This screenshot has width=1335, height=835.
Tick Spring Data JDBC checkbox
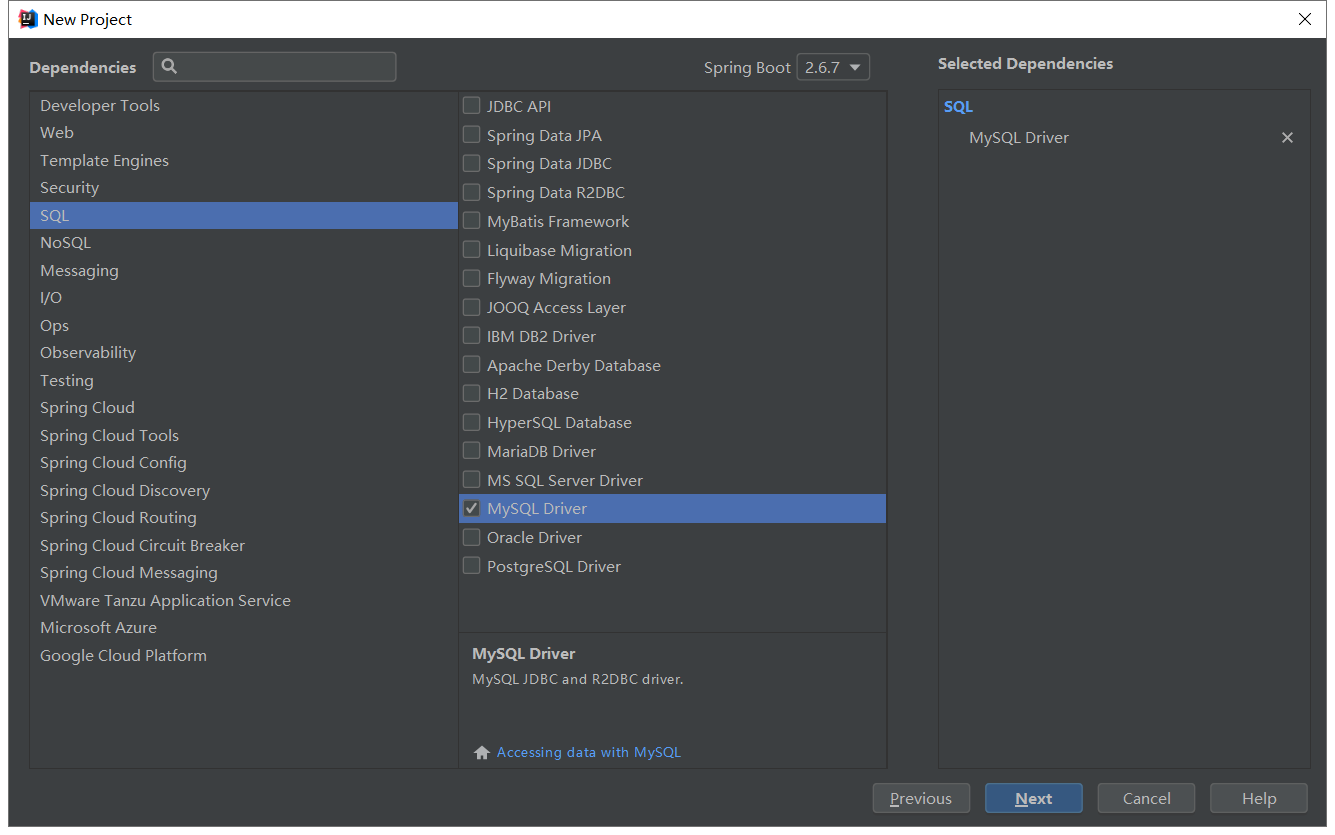pyautogui.click(x=471, y=163)
